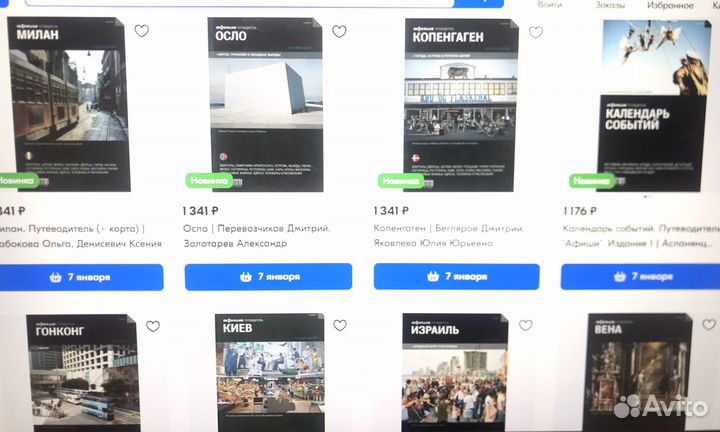The image size is (720, 432).
Task: Click the Войти login link
Action: [549, 5]
